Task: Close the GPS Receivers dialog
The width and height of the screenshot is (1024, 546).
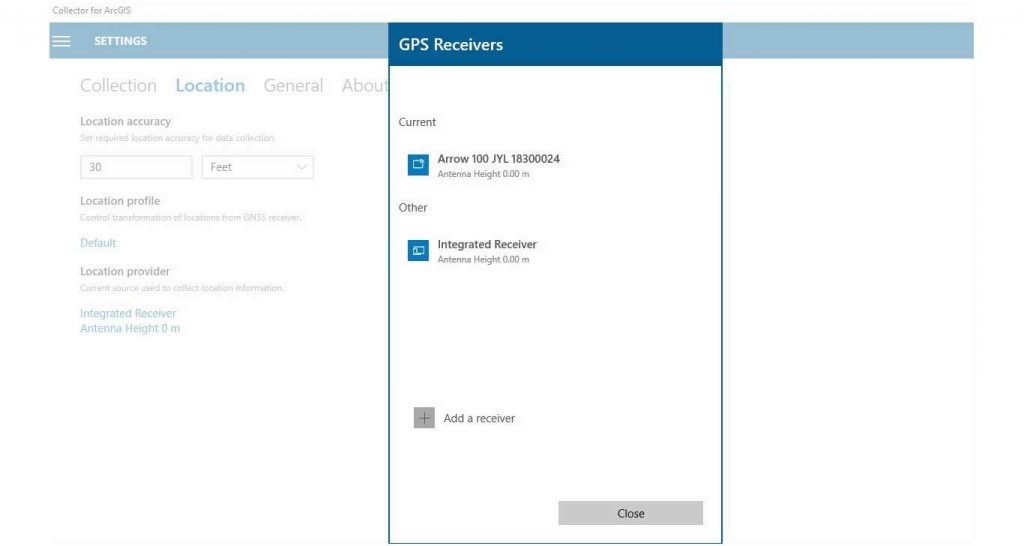Action: pyautogui.click(x=630, y=513)
